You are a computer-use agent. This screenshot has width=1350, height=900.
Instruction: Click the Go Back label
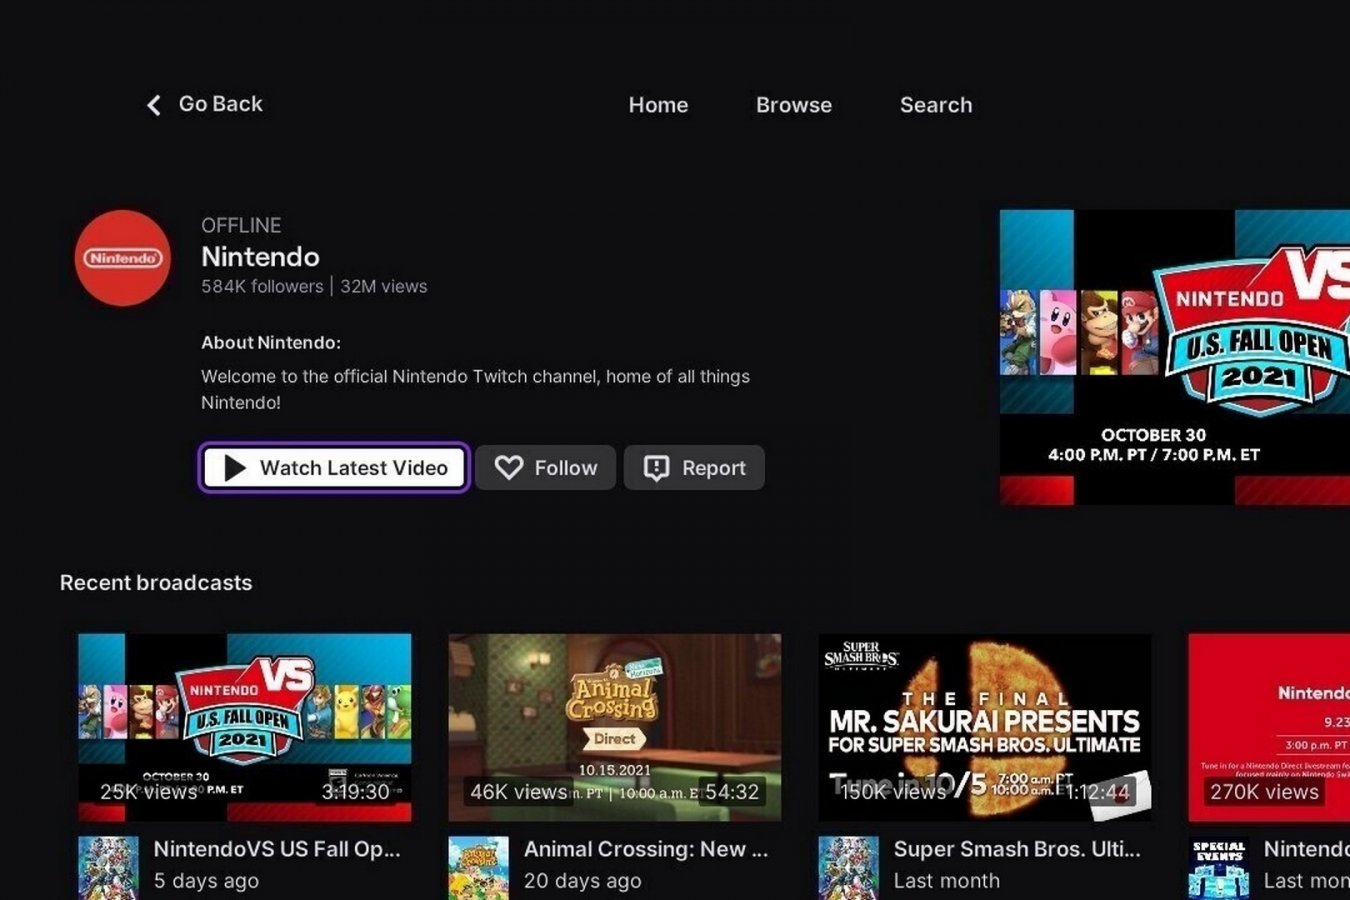(x=220, y=104)
